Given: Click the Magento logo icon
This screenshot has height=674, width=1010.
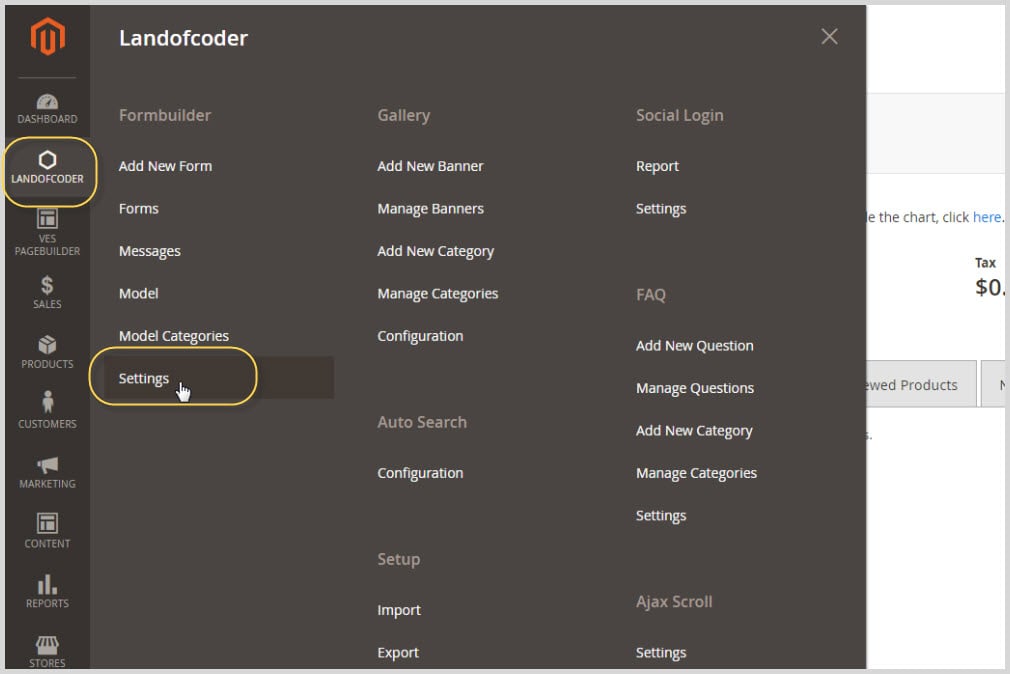Looking at the screenshot, I should 48,36.
